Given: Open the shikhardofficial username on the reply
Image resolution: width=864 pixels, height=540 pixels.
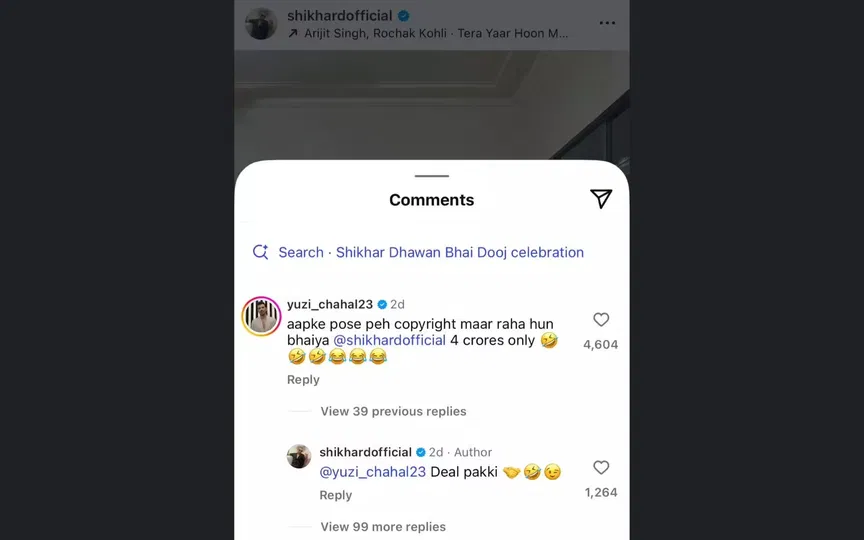Looking at the screenshot, I should tap(365, 452).
